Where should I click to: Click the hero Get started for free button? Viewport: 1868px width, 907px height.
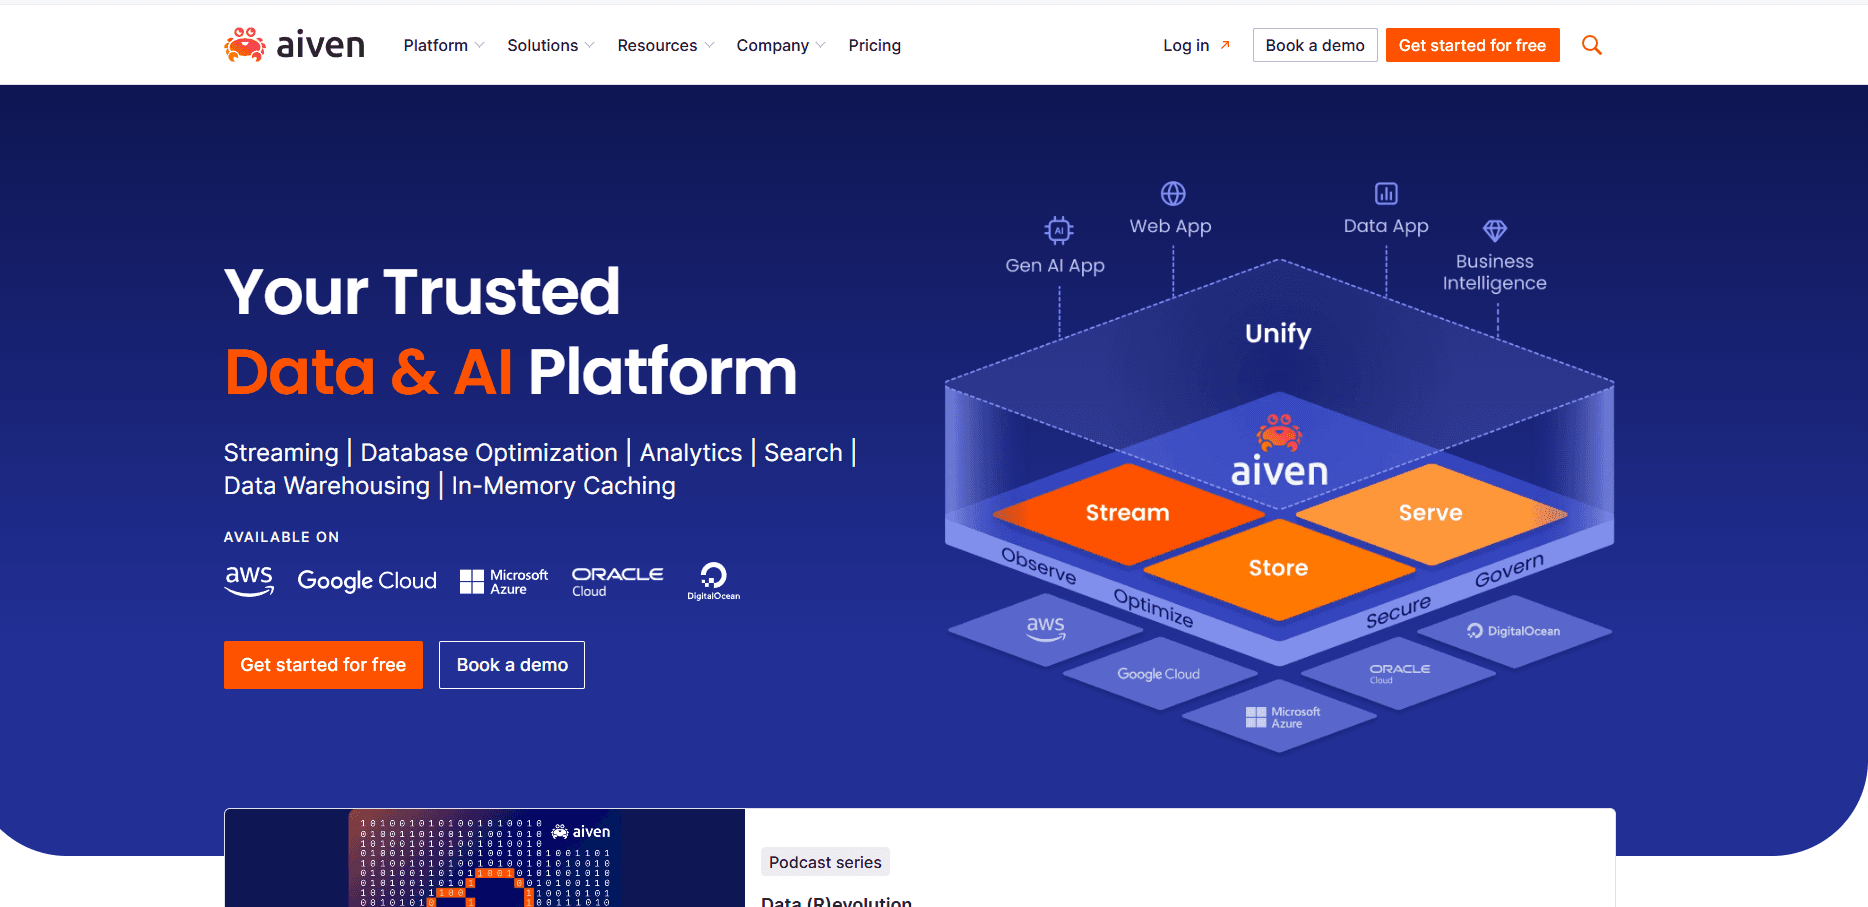point(323,665)
